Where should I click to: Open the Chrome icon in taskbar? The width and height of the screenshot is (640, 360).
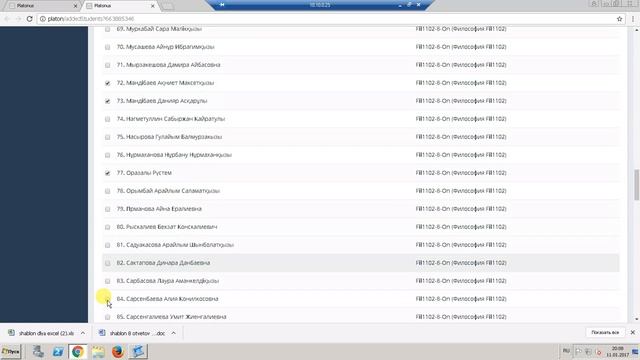tap(78, 351)
